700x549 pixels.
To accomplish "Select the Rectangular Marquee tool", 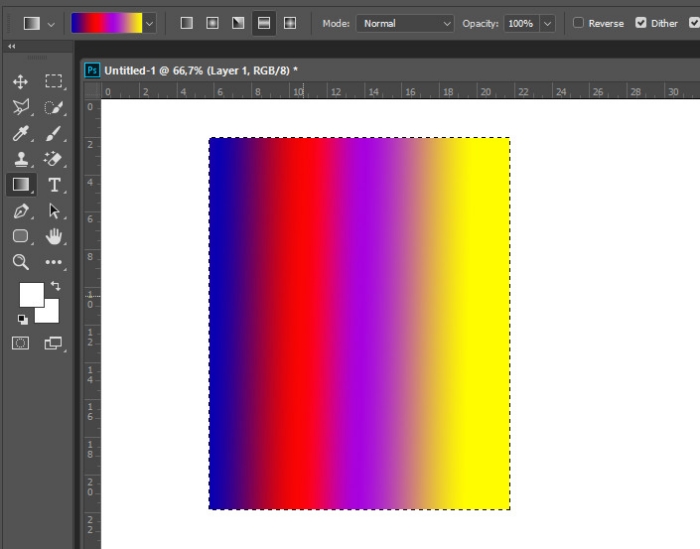I will tap(53, 82).
